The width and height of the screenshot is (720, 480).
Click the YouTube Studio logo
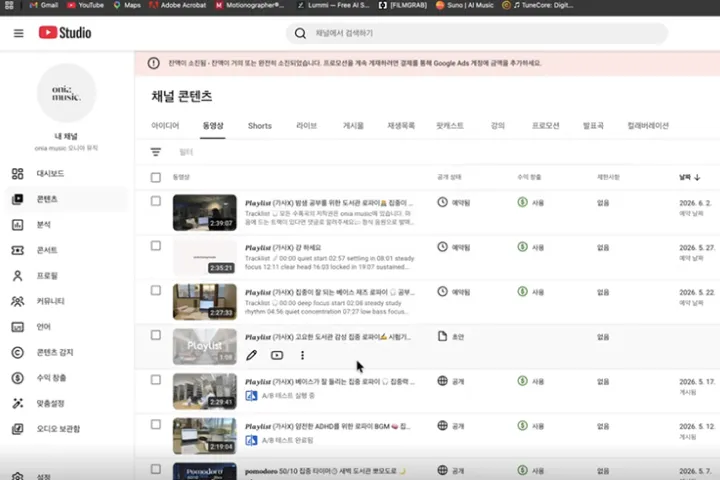pos(65,33)
